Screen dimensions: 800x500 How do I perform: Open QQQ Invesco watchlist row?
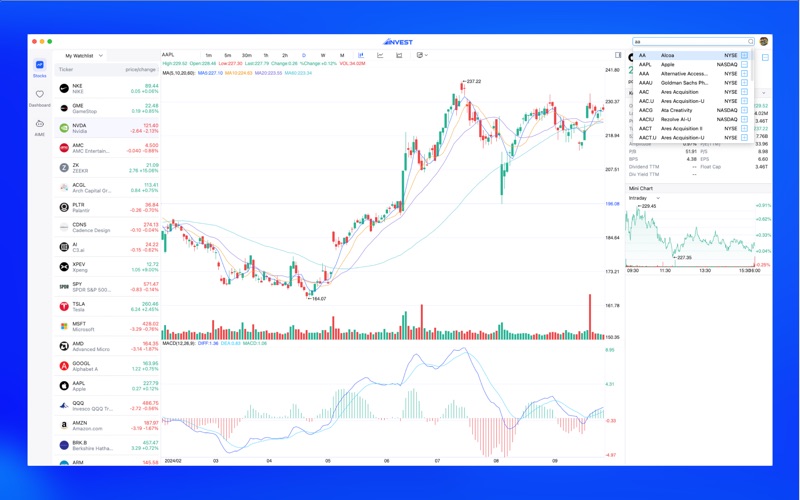tap(107, 406)
